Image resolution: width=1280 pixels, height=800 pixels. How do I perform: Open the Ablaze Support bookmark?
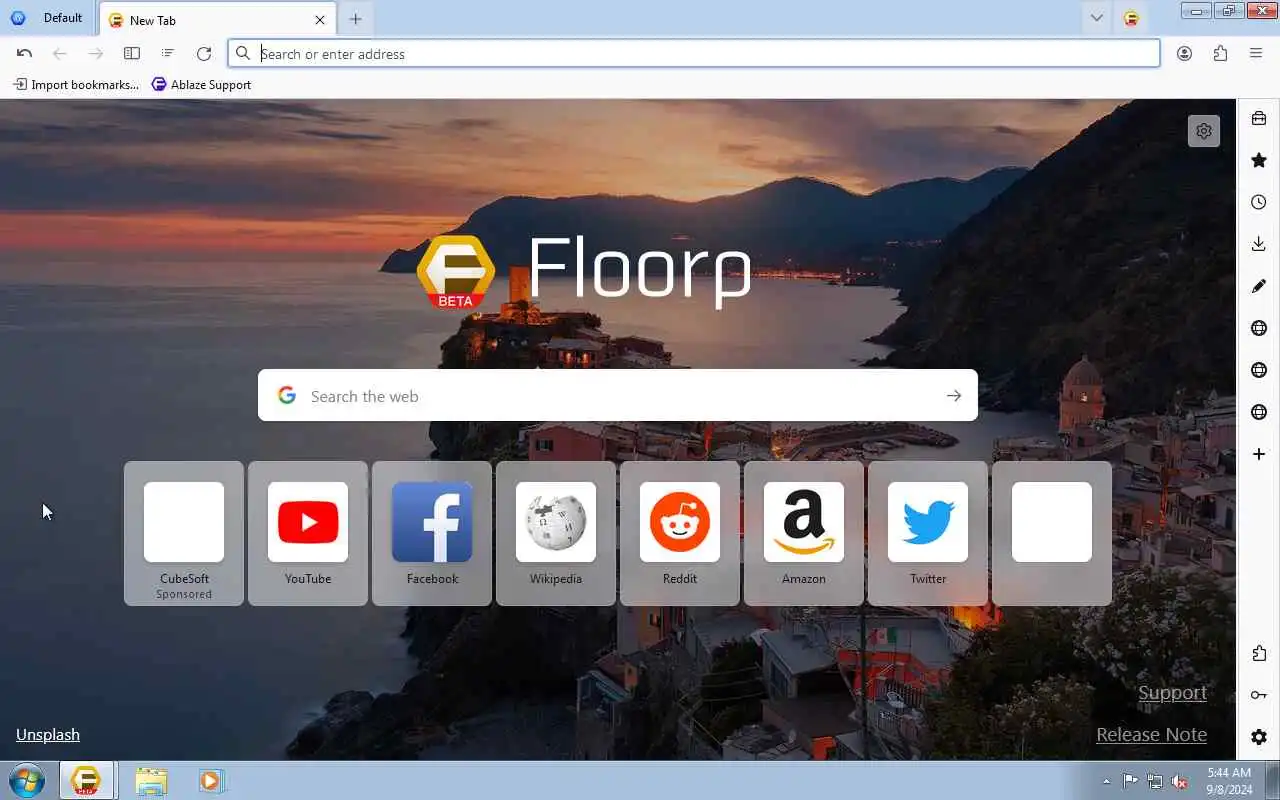[201, 84]
